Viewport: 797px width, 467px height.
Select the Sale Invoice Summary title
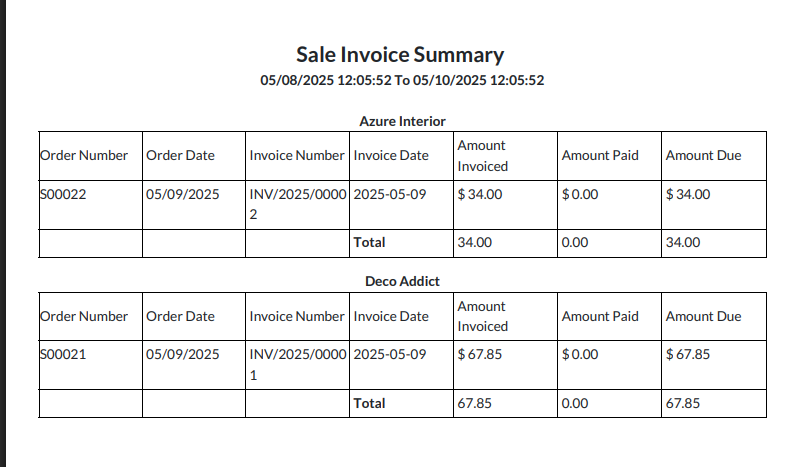pos(400,55)
